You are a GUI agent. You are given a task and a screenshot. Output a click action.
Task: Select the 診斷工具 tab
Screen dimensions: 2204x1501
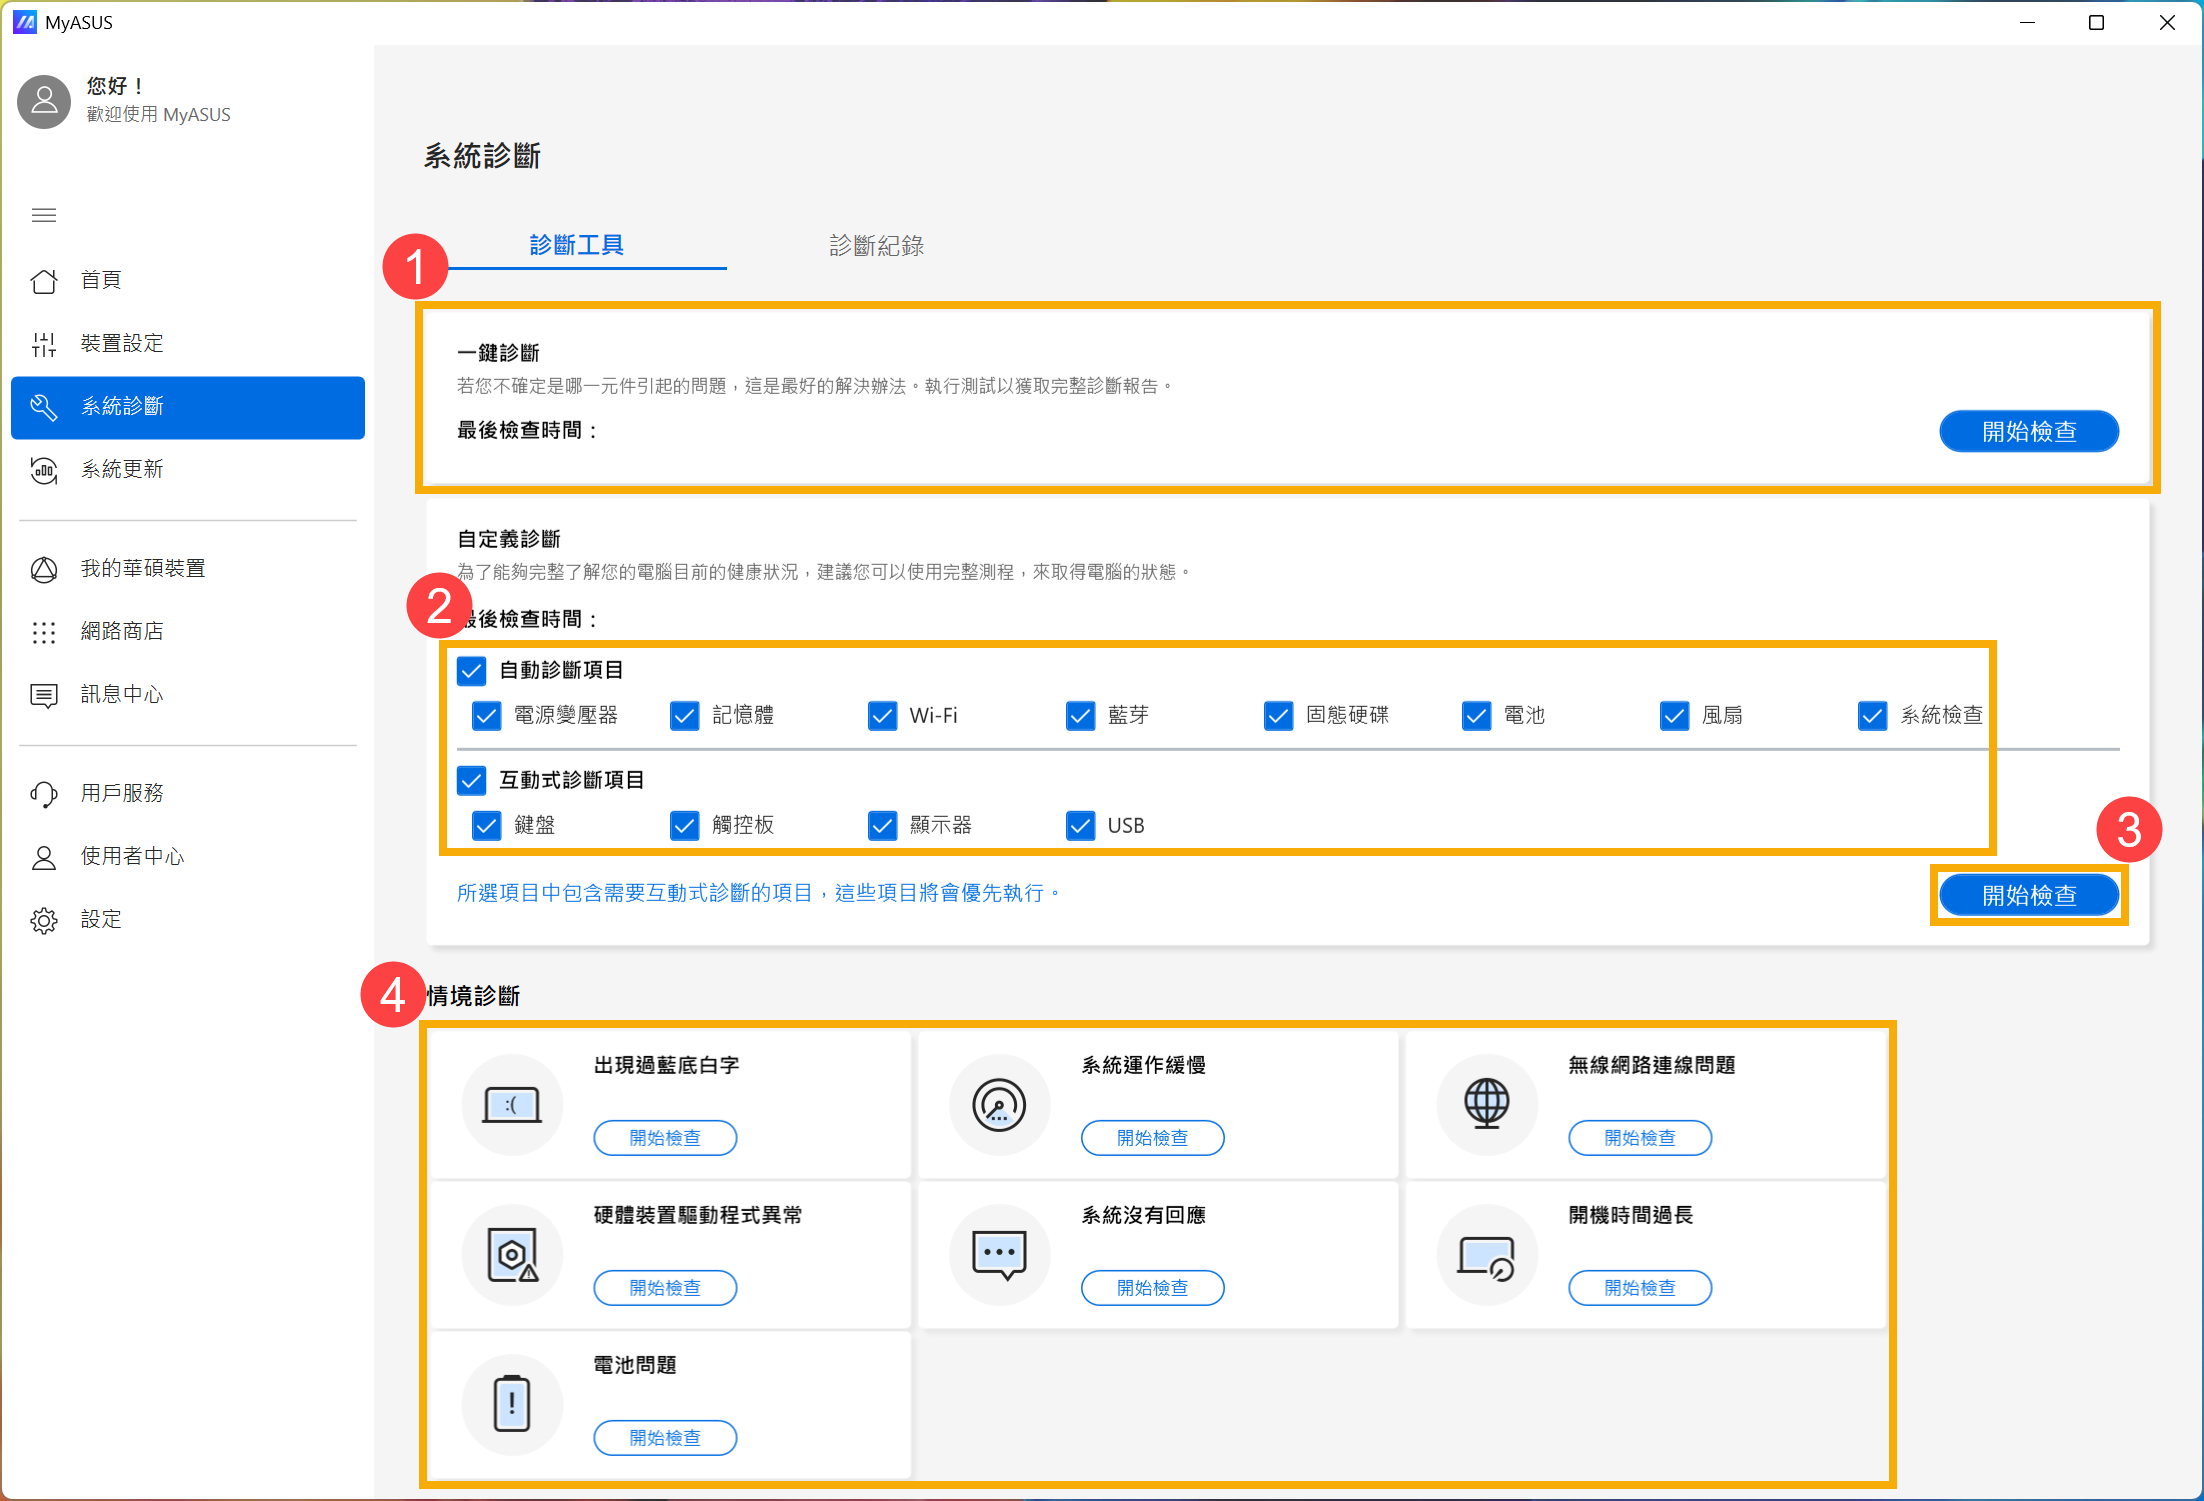point(577,246)
